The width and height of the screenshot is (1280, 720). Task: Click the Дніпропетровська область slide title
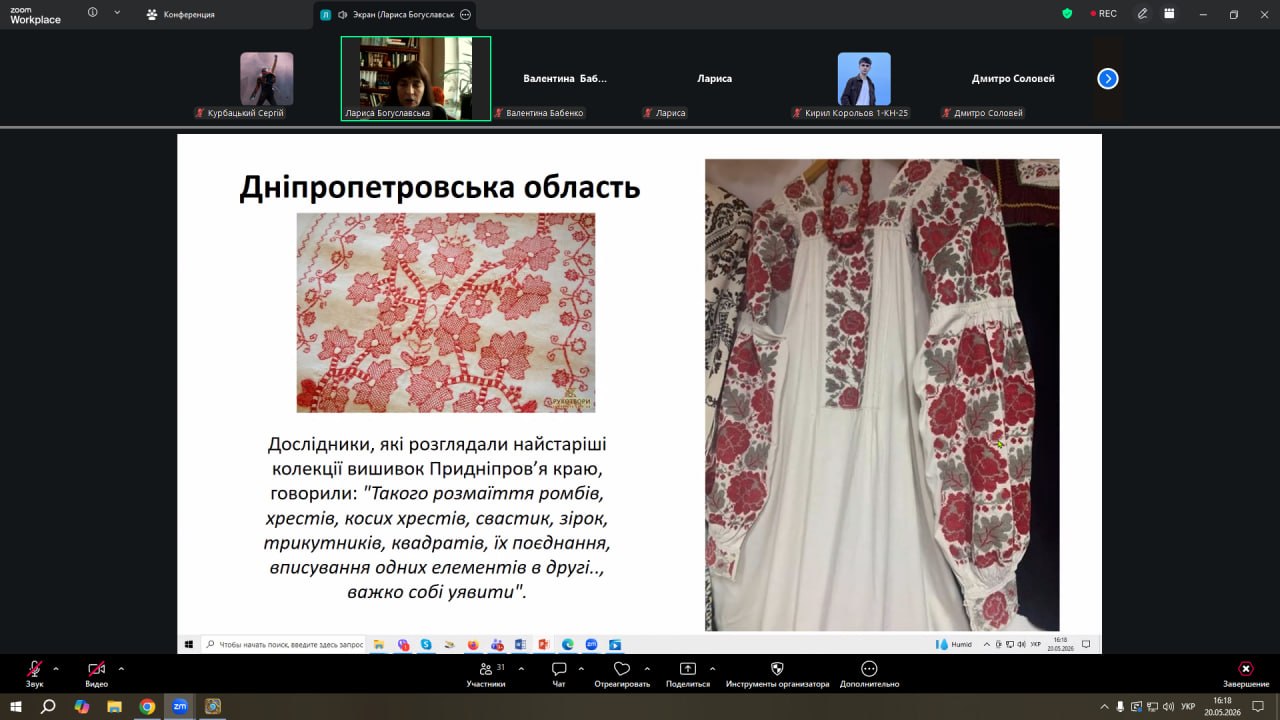(440, 188)
